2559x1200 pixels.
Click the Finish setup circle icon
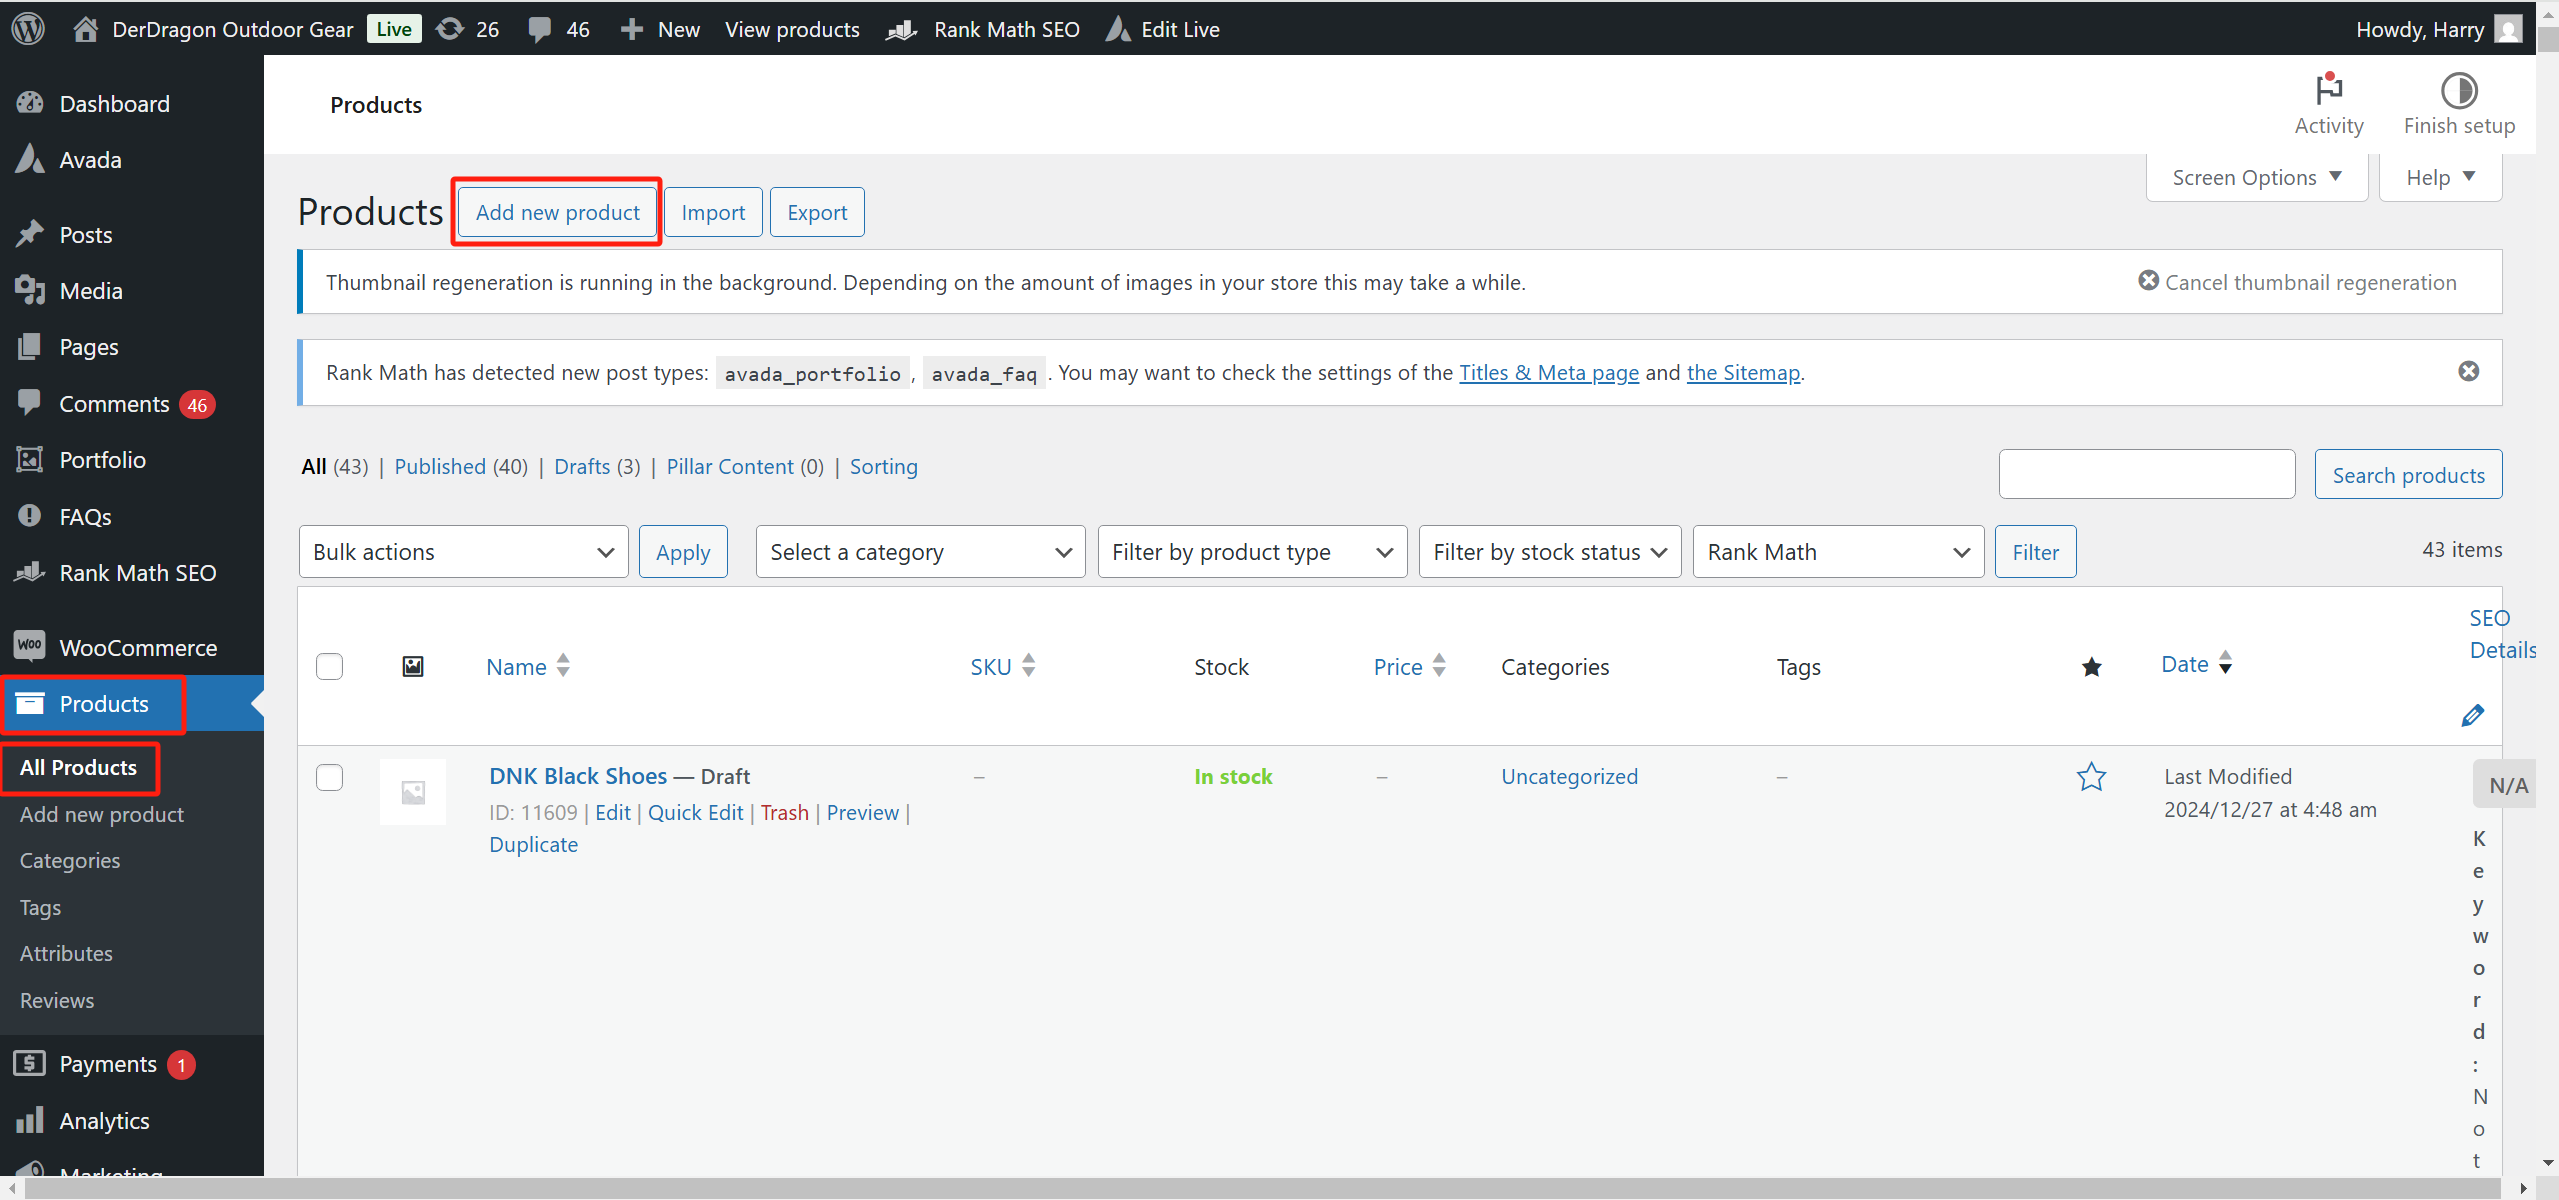pyautogui.click(x=2459, y=90)
